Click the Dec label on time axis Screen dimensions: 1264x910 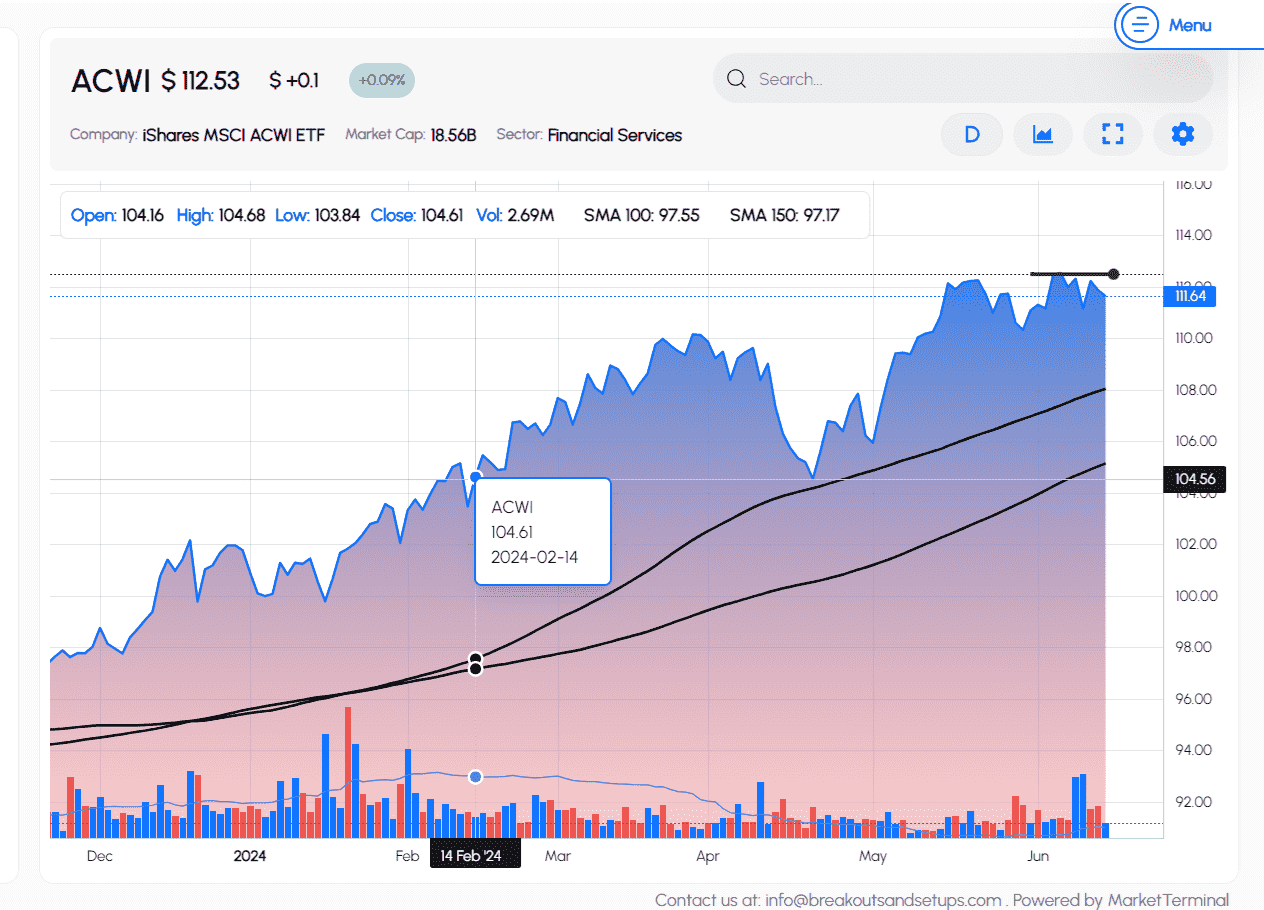click(x=100, y=856)
